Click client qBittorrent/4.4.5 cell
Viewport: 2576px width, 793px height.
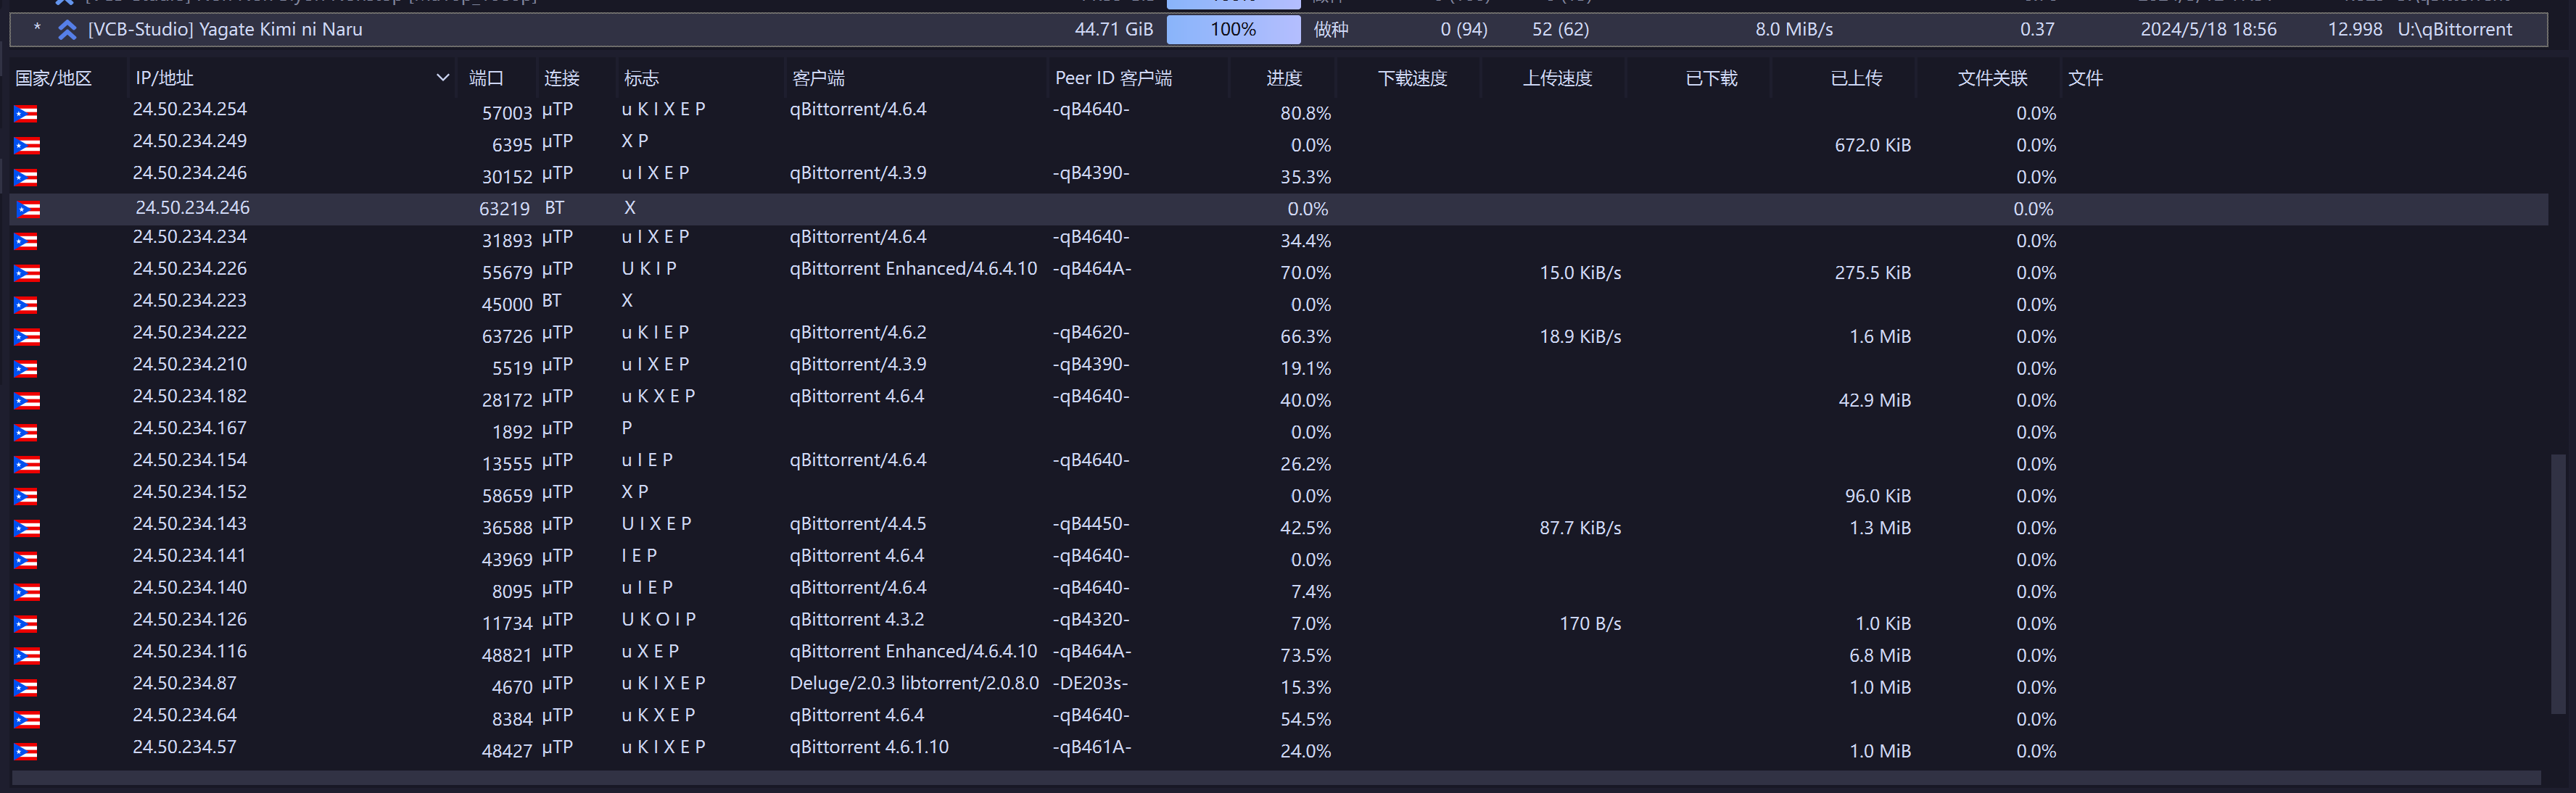[858, 524]
